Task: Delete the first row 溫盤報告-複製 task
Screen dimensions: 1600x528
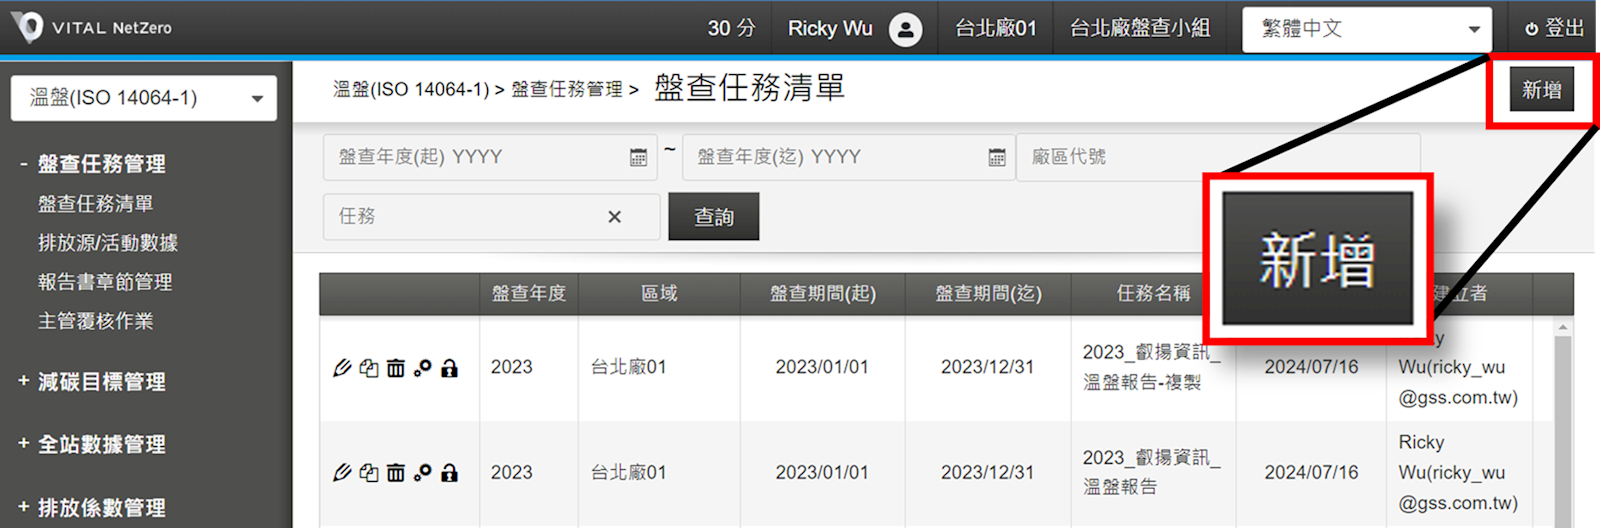Action: [396, 368]
